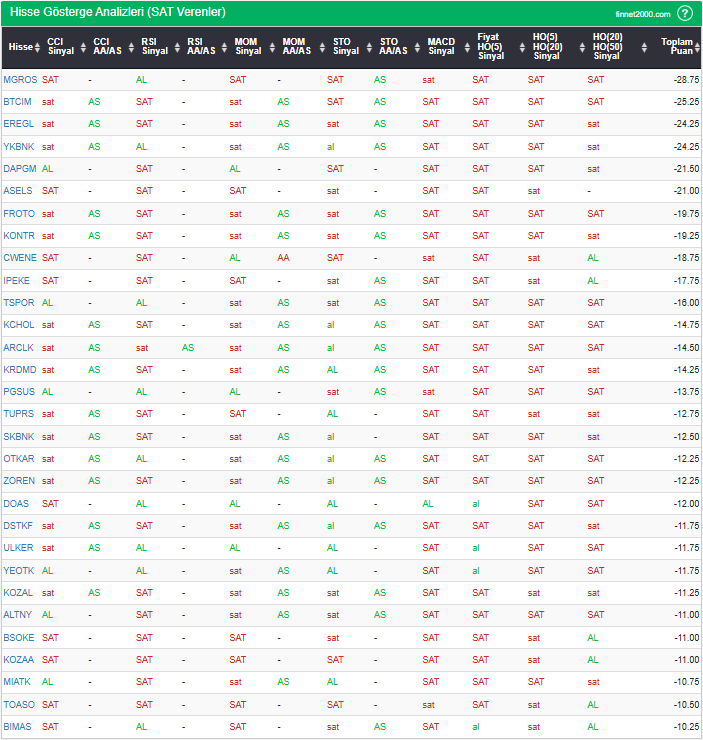Sort by RSI AA/AS column header
Image resolution: width=703 pixels, height=740 pixels.
(200, 47)
